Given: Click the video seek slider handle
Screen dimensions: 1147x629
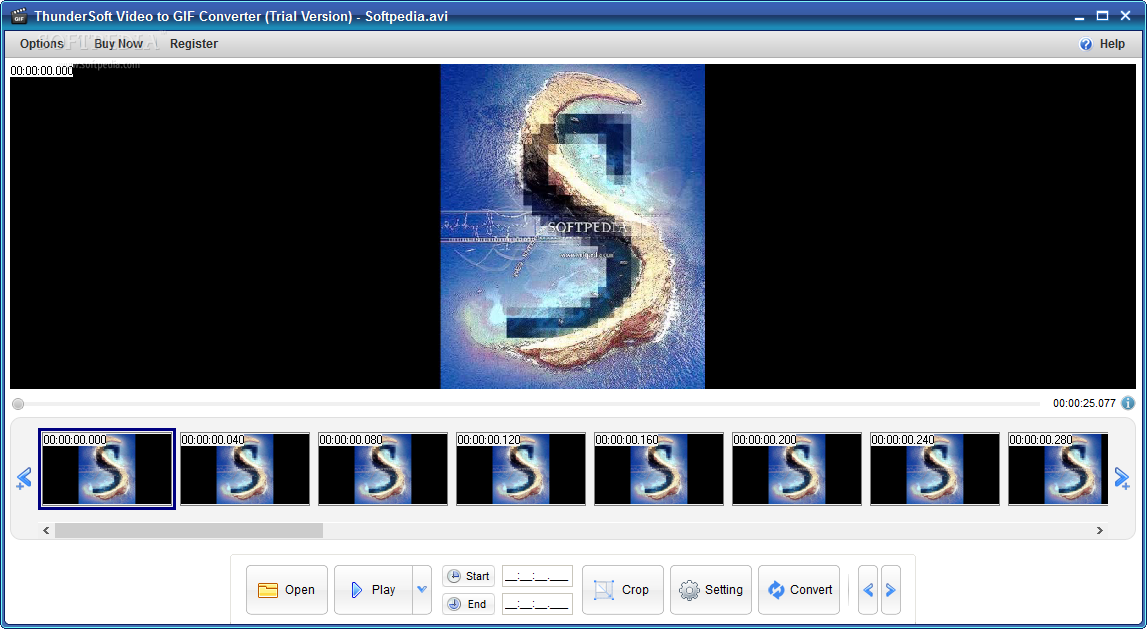Looking at the screenshot, I should tap(18, 404).
